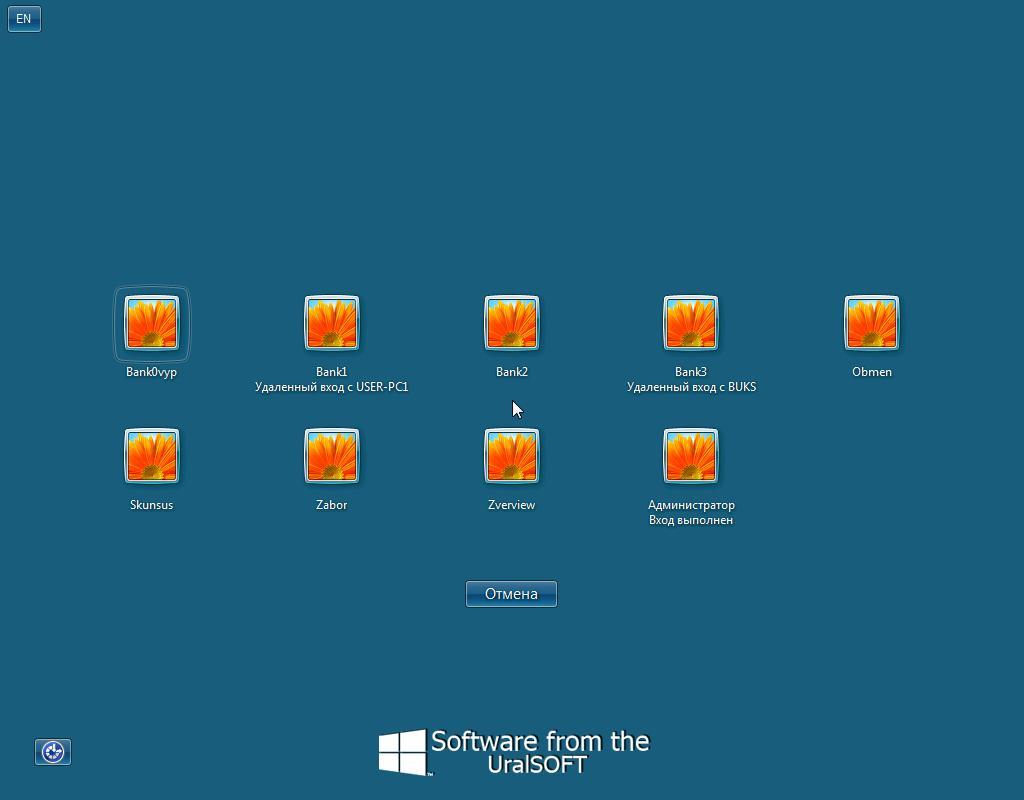Click the Bank2 account flower icon
The image size is (1024, 800).
pos(511,323)
